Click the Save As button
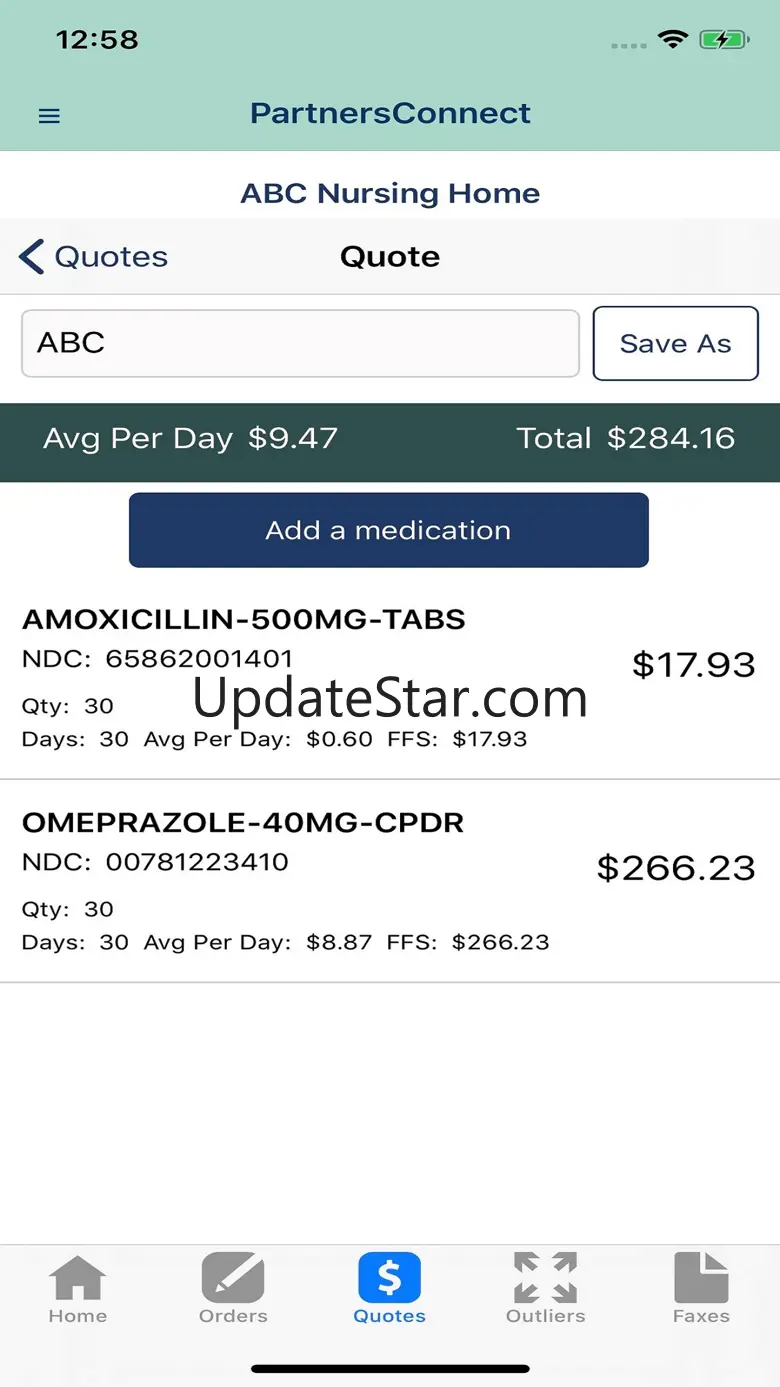This screenshot has width=780, height=1387. click(676, 343)
